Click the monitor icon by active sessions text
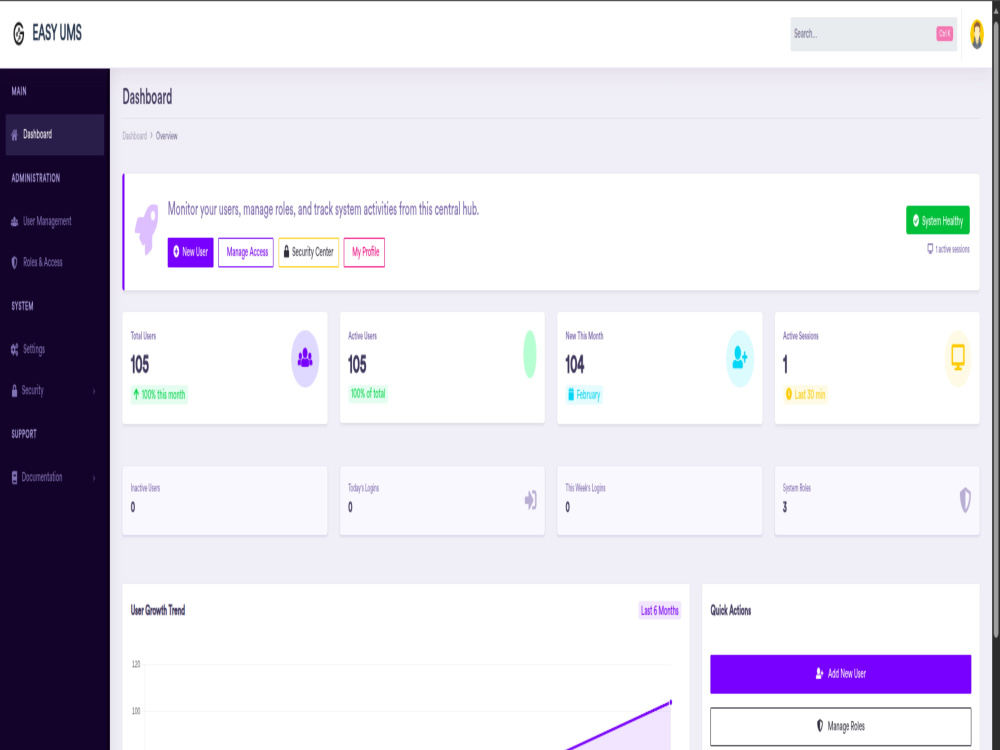1000x750 pixels. 930,249
